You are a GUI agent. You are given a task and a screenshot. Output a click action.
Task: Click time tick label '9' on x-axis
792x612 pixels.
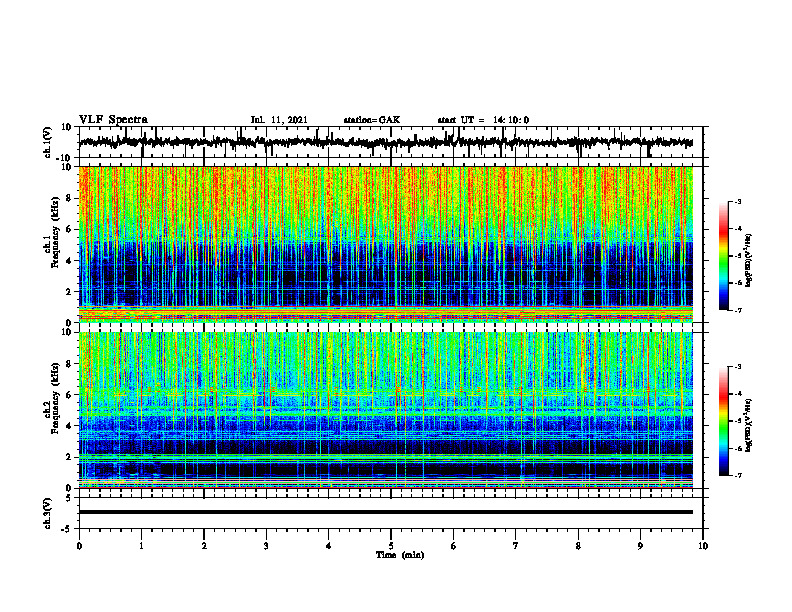(640, 546)
